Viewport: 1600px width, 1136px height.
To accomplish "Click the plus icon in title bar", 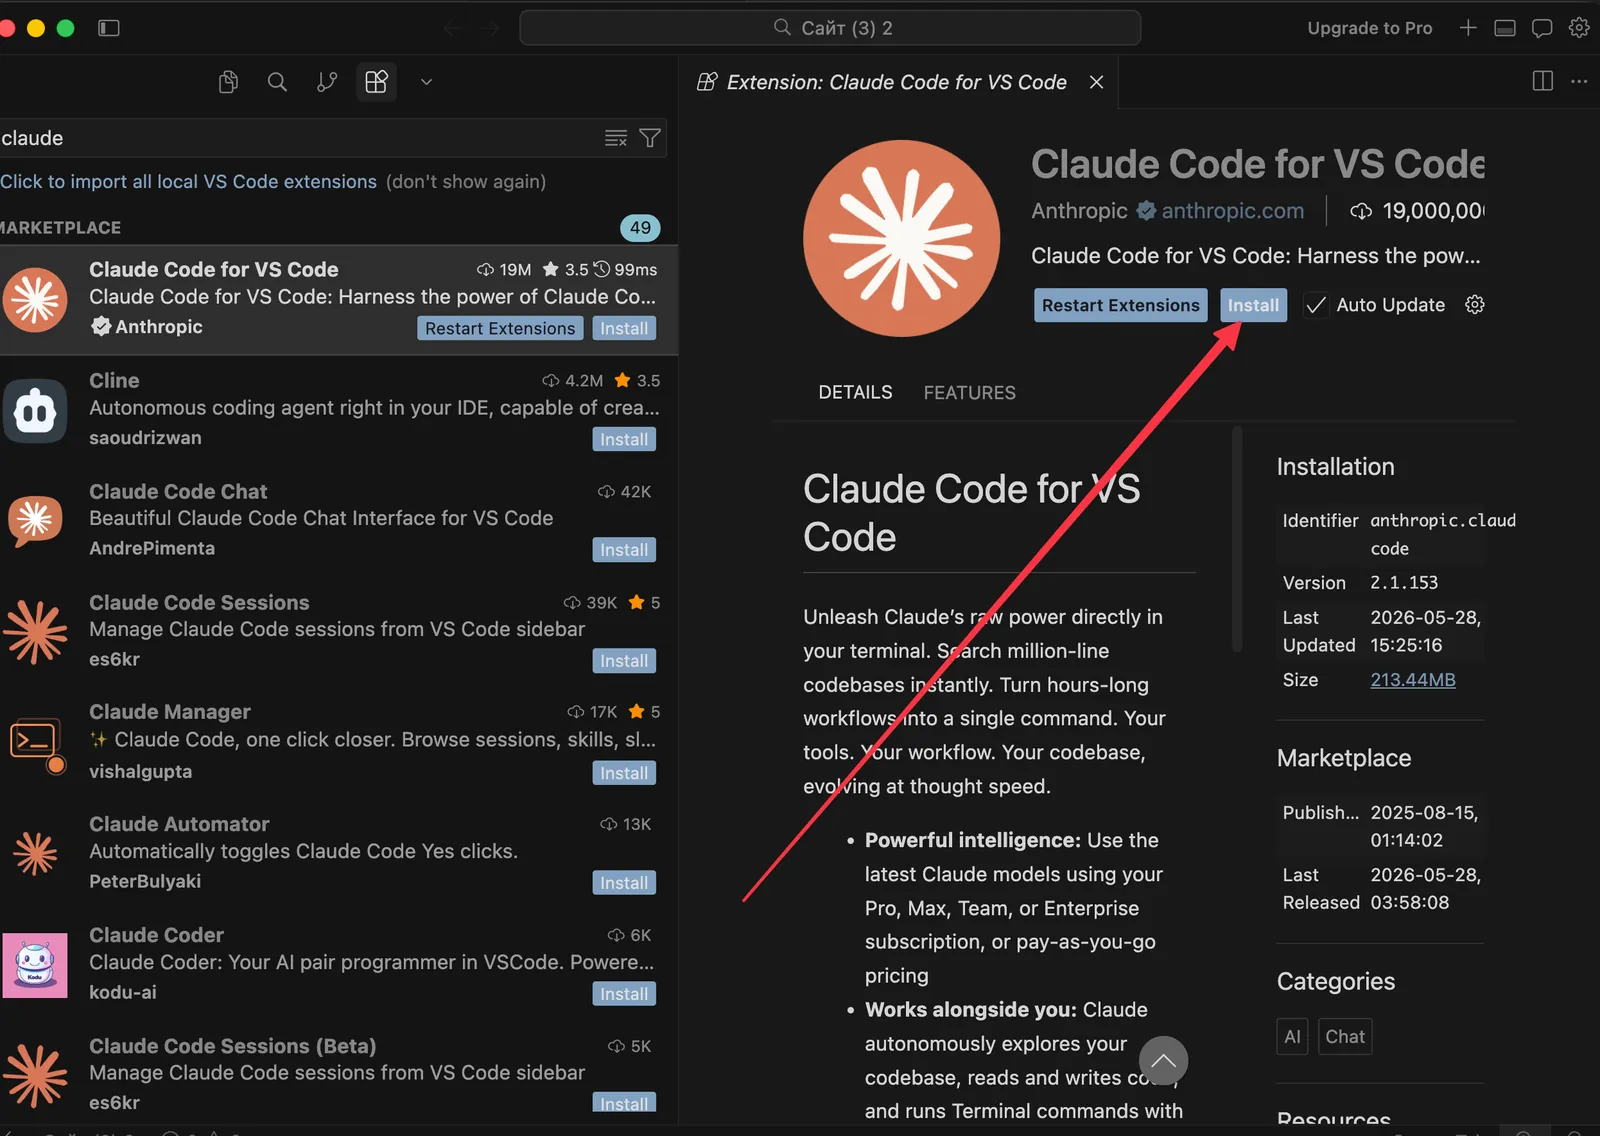I will 1467,27.
